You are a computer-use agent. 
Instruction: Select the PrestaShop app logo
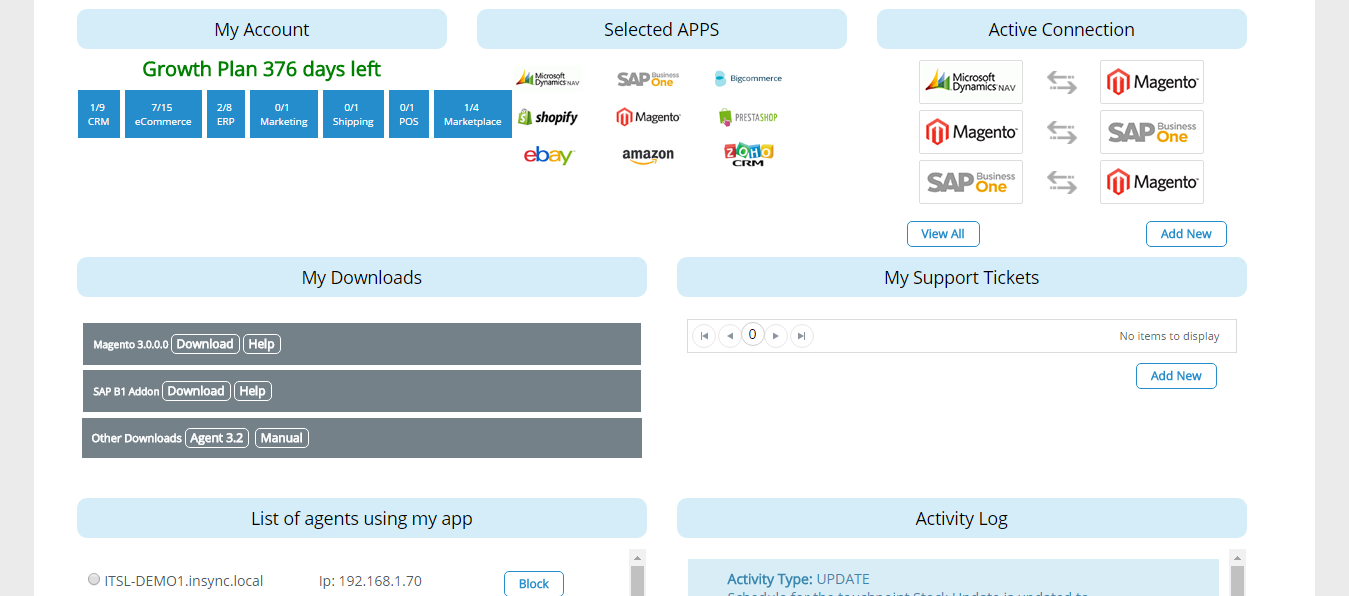[748, 117]
